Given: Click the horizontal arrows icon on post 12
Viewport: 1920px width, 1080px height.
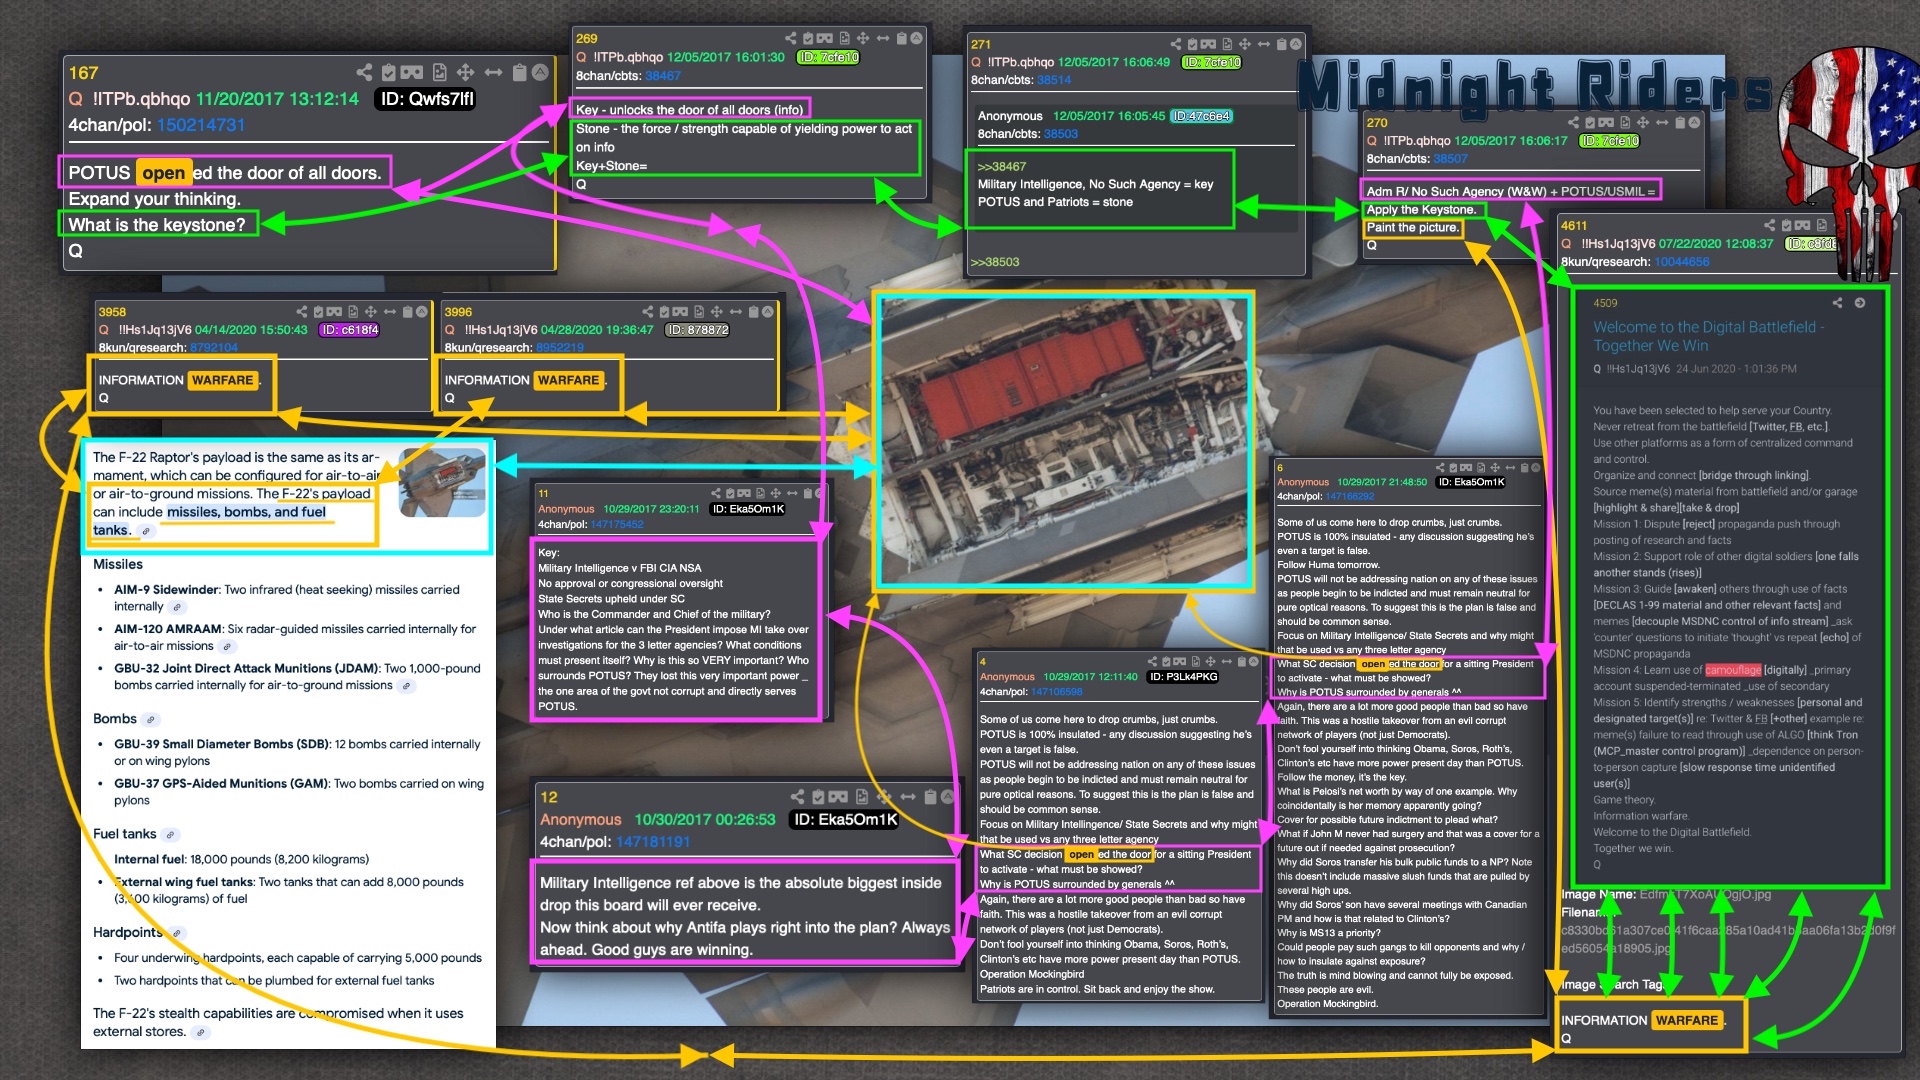Looking at the screenshot, I should 908,796.
